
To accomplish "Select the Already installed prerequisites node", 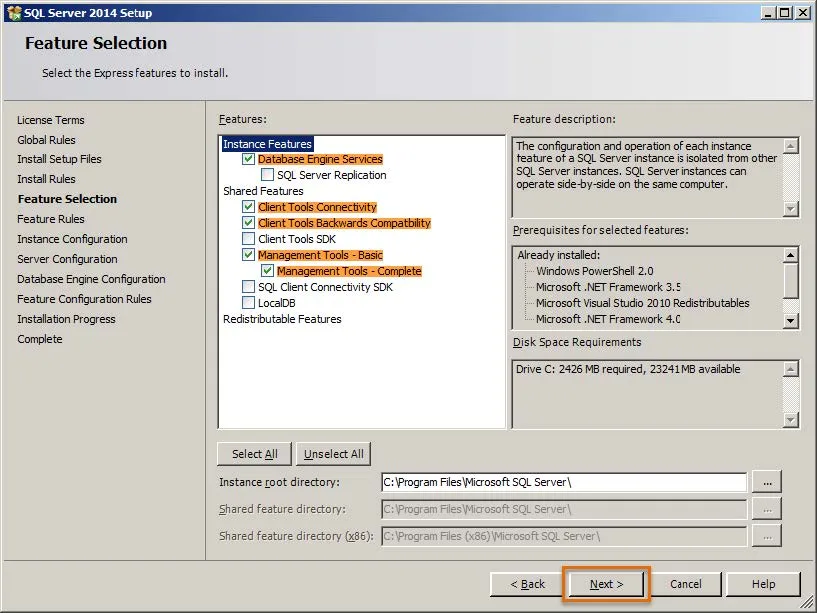I will pyautogui.click(x=559, y=255).
